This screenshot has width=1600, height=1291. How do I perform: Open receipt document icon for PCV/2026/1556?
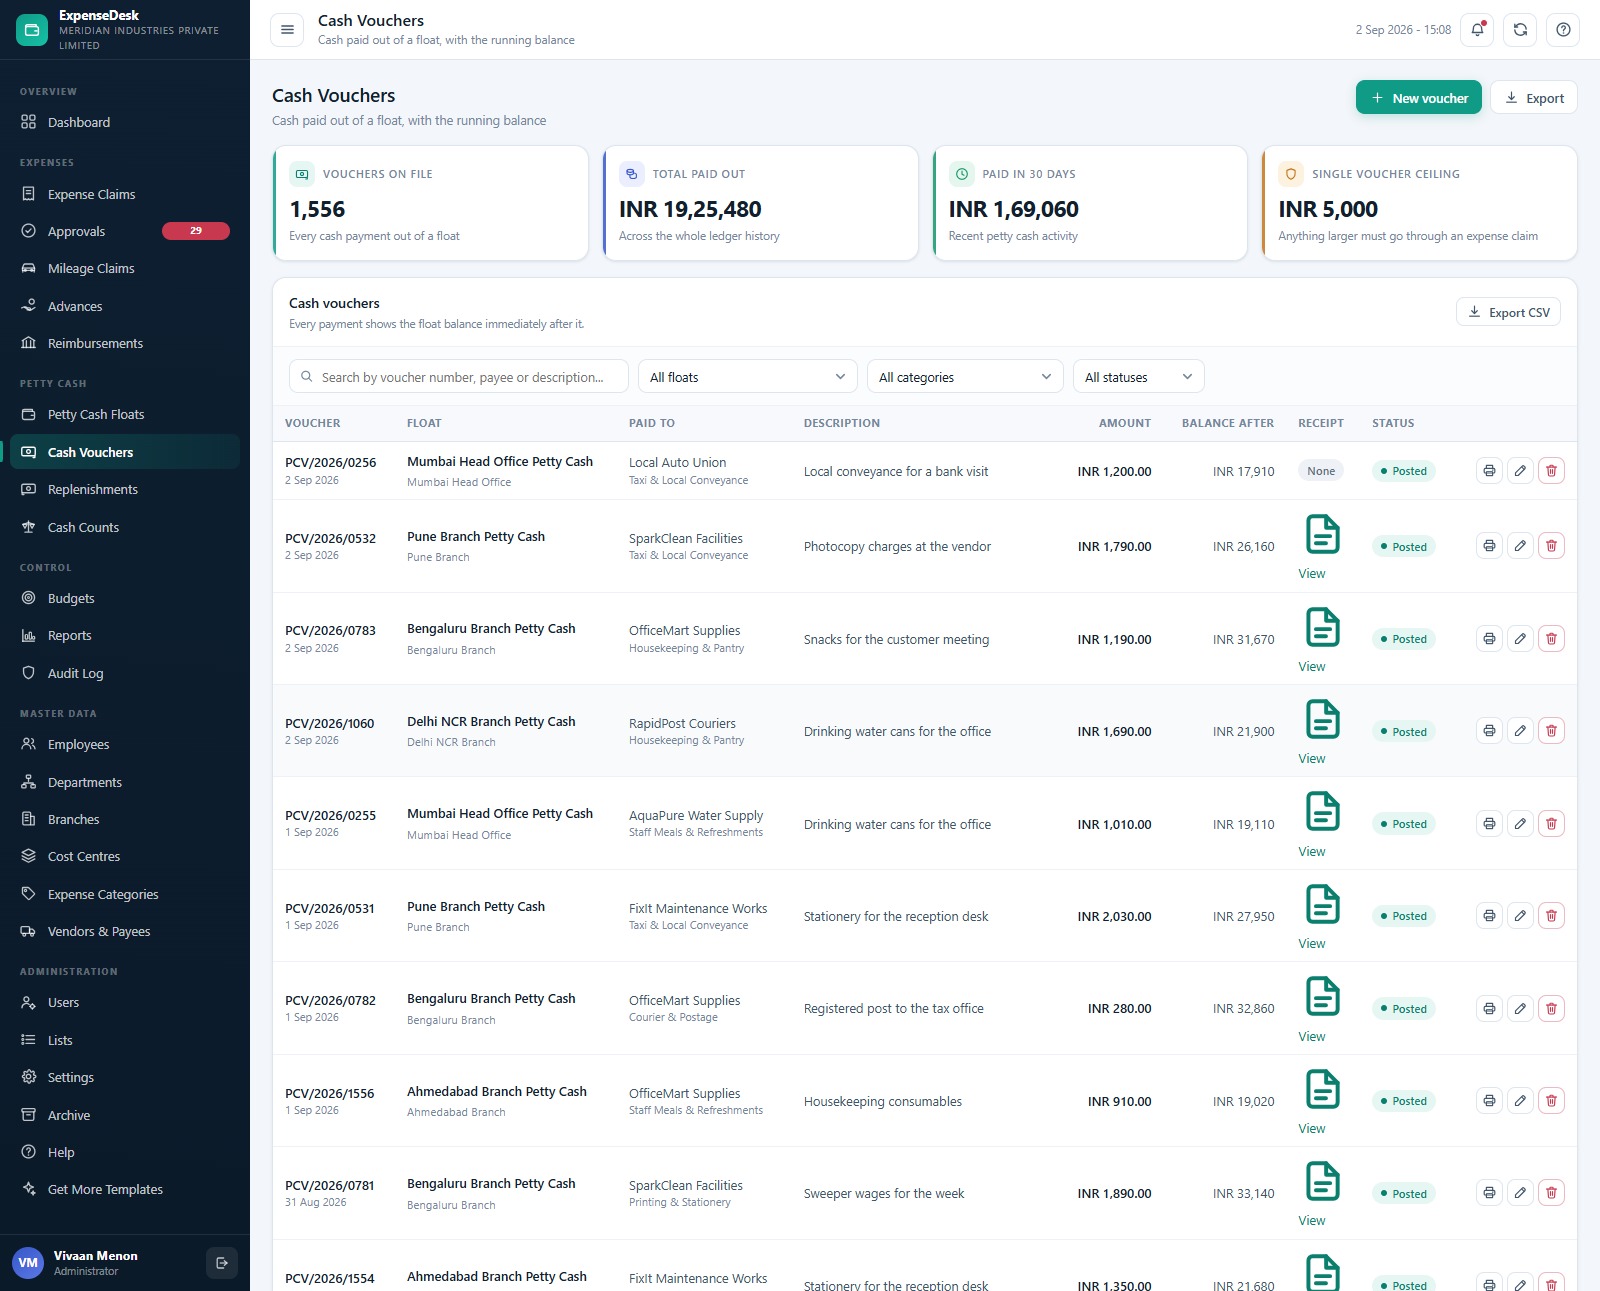point(1322,1090)
